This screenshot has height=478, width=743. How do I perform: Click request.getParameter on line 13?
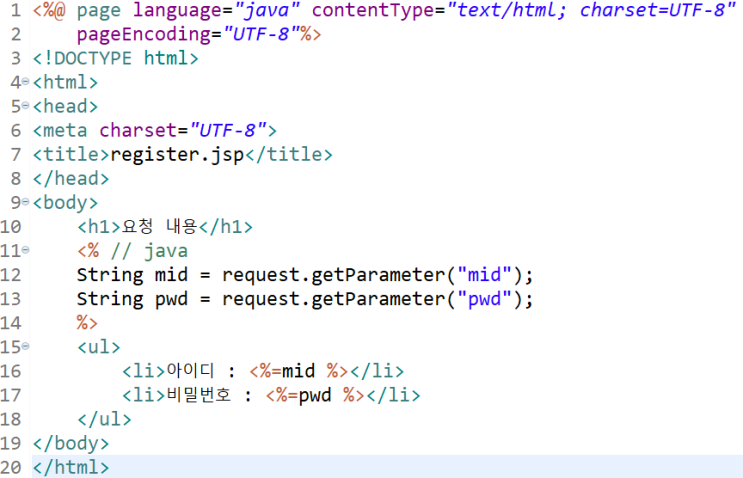coord(334,299)
